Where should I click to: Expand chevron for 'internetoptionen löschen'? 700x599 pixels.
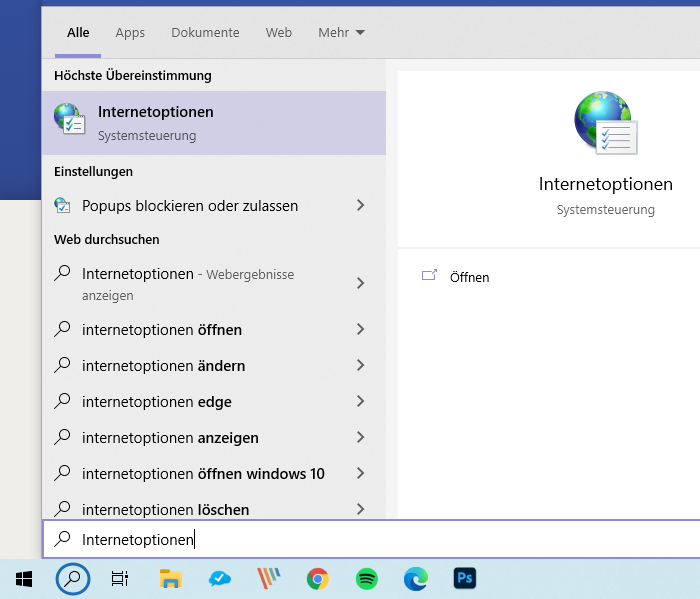pyautogui.click(x=360, y=509)
